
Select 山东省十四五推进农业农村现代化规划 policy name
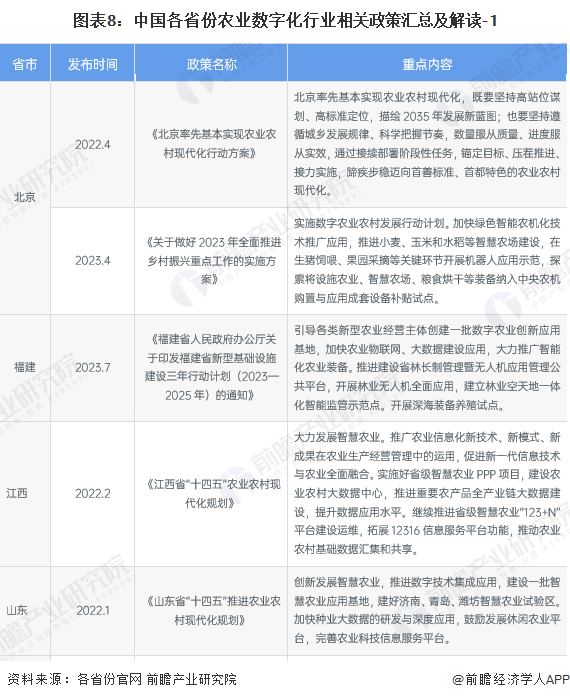(x=212, y=610)
